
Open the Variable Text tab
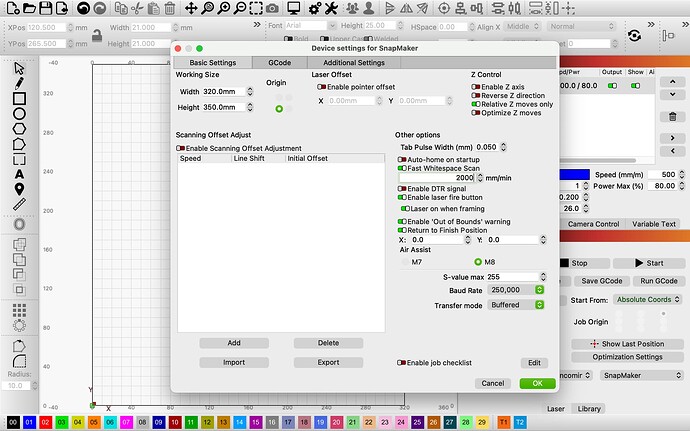654,224
